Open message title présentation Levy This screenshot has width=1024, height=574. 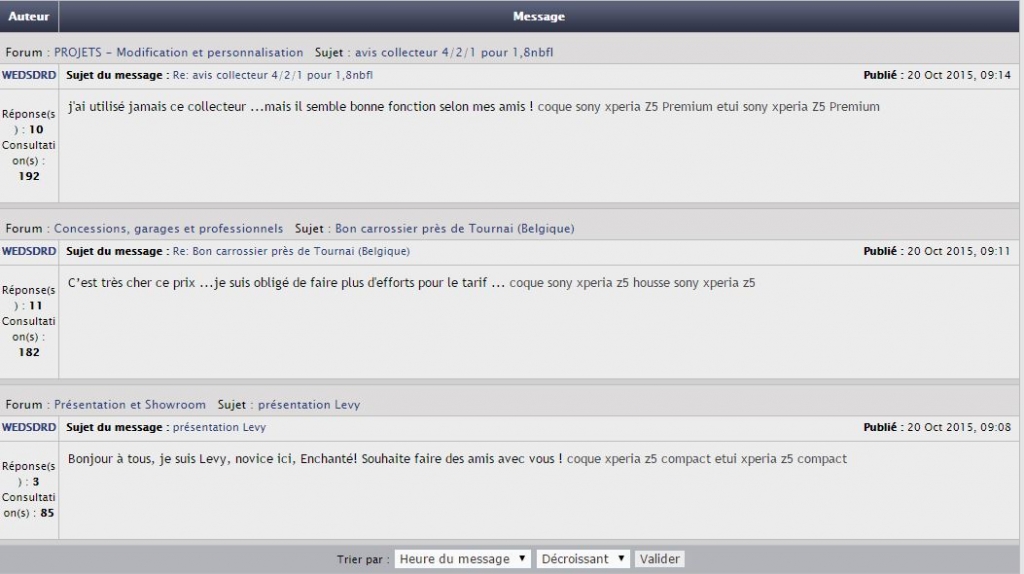pos(219,428)
